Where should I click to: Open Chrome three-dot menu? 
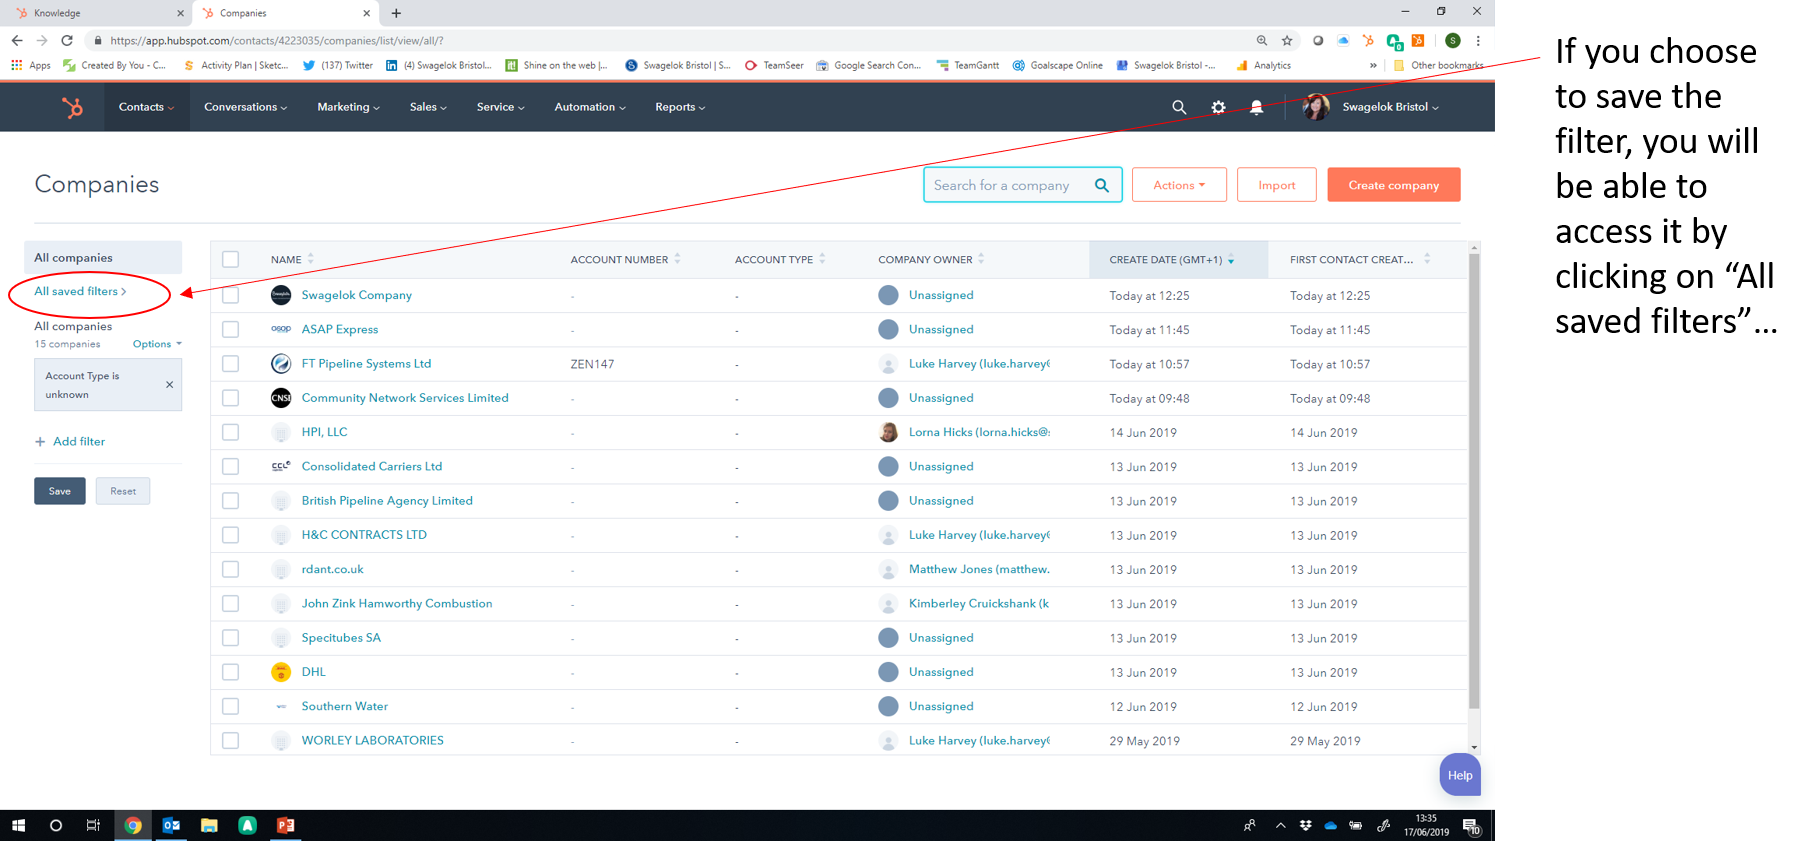click(1478, 41)
